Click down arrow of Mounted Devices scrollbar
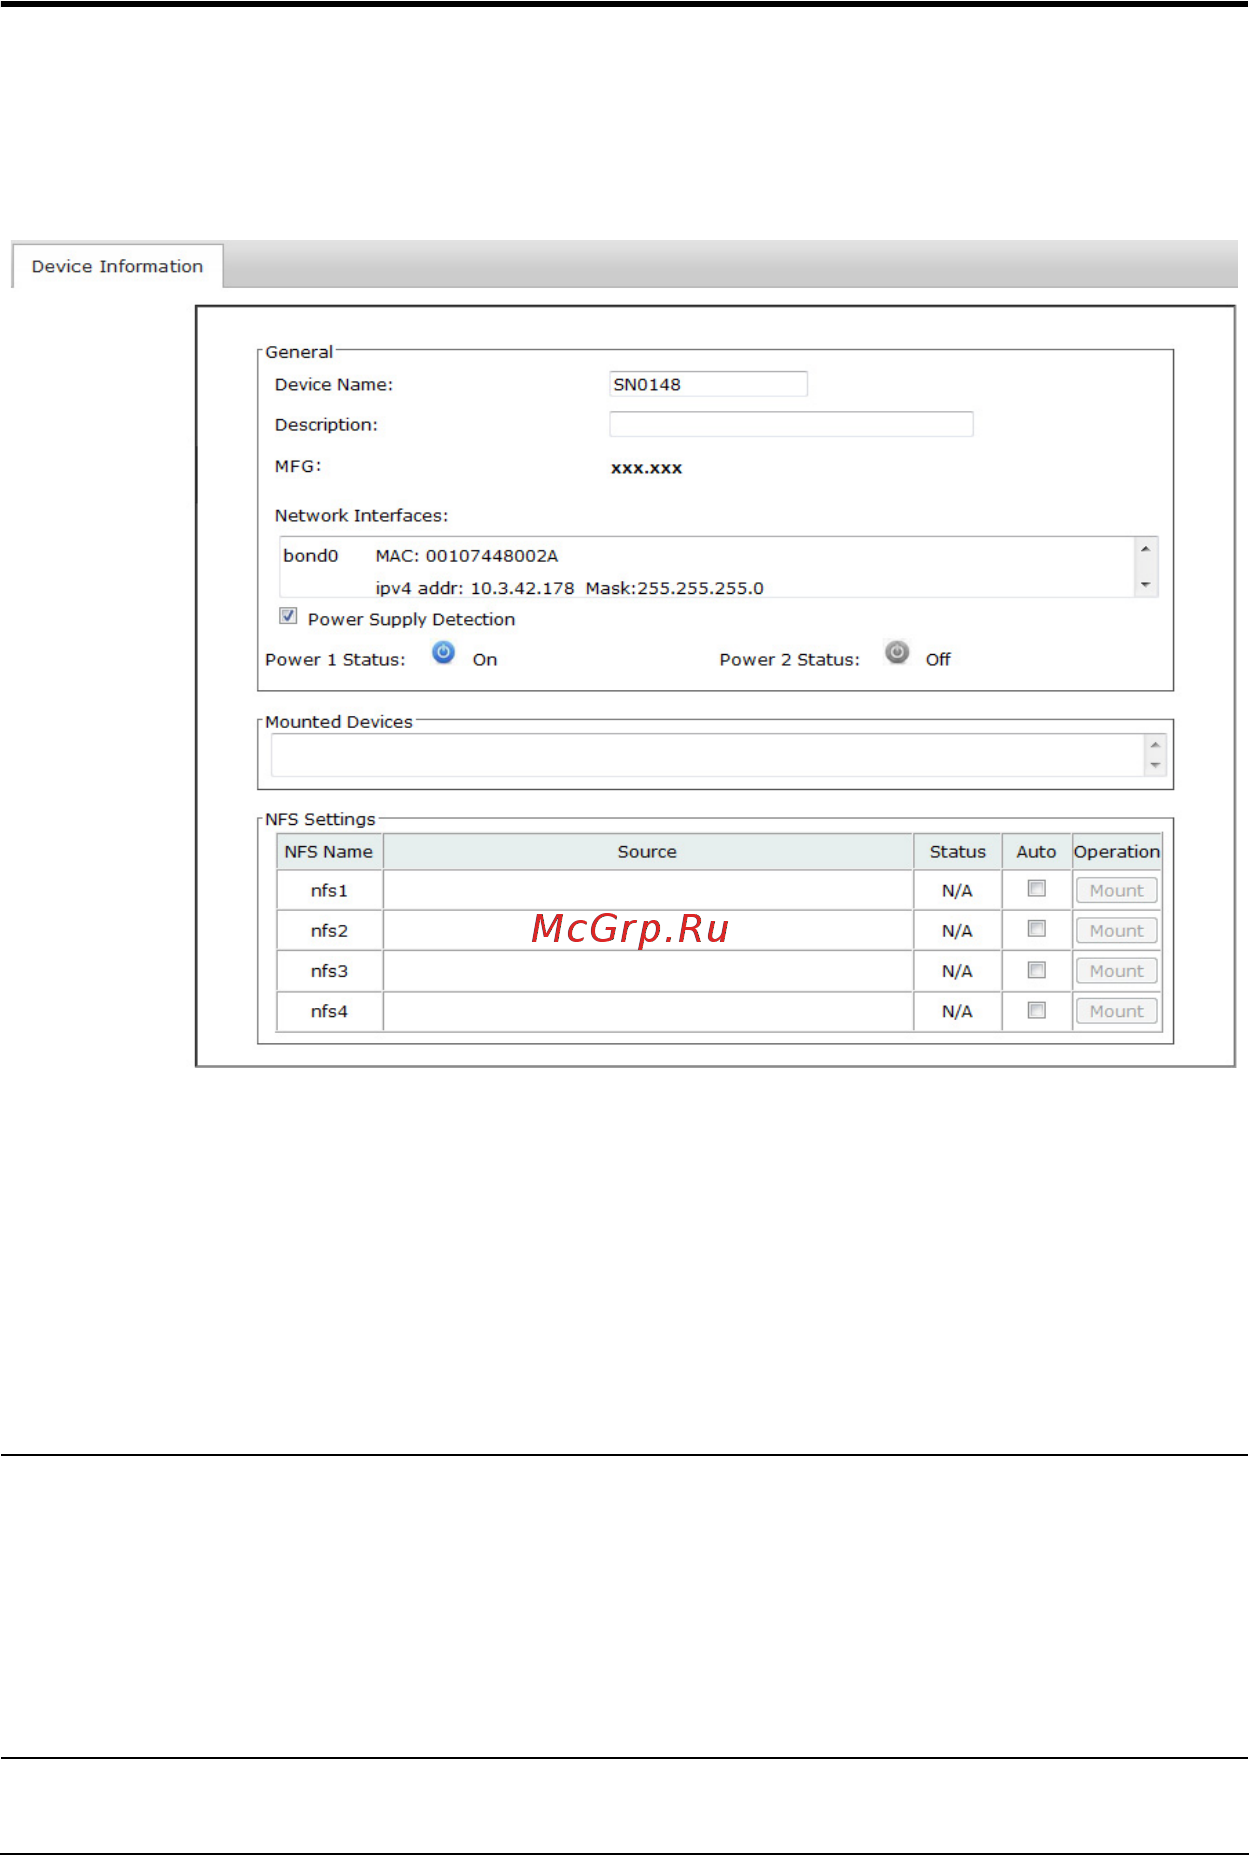Image resolution: width=1249 pixels, height=1855 pixels. coord(1155,766)
